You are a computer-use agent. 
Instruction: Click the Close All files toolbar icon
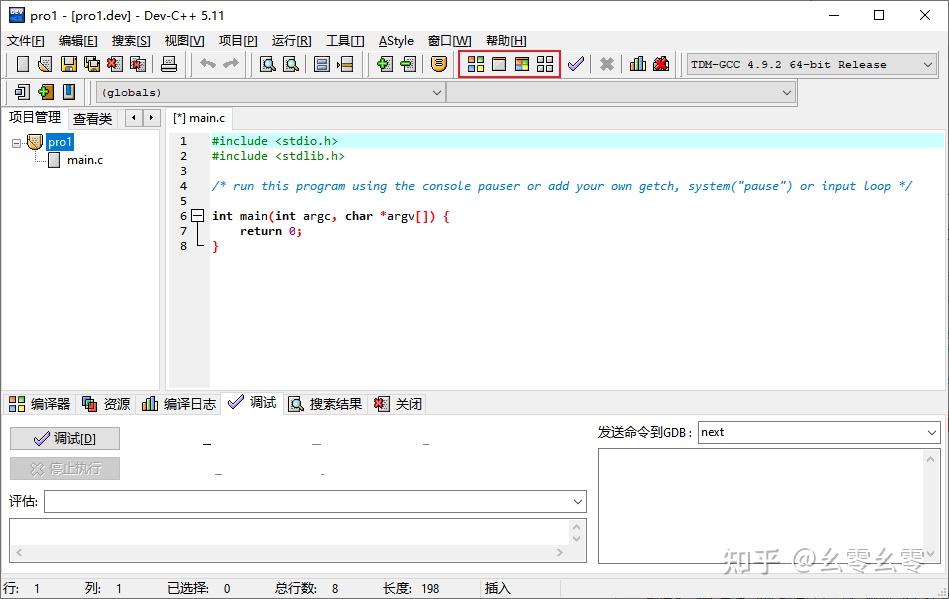pos(138,64)
